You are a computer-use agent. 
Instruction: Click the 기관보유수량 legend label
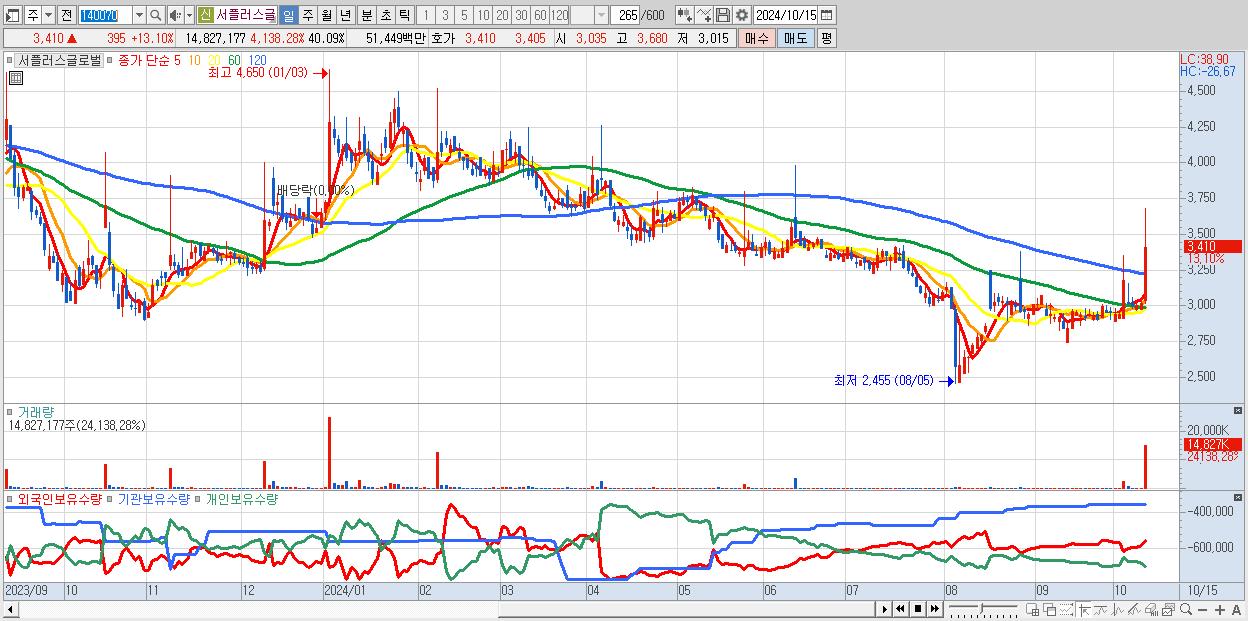click(154, 498)
